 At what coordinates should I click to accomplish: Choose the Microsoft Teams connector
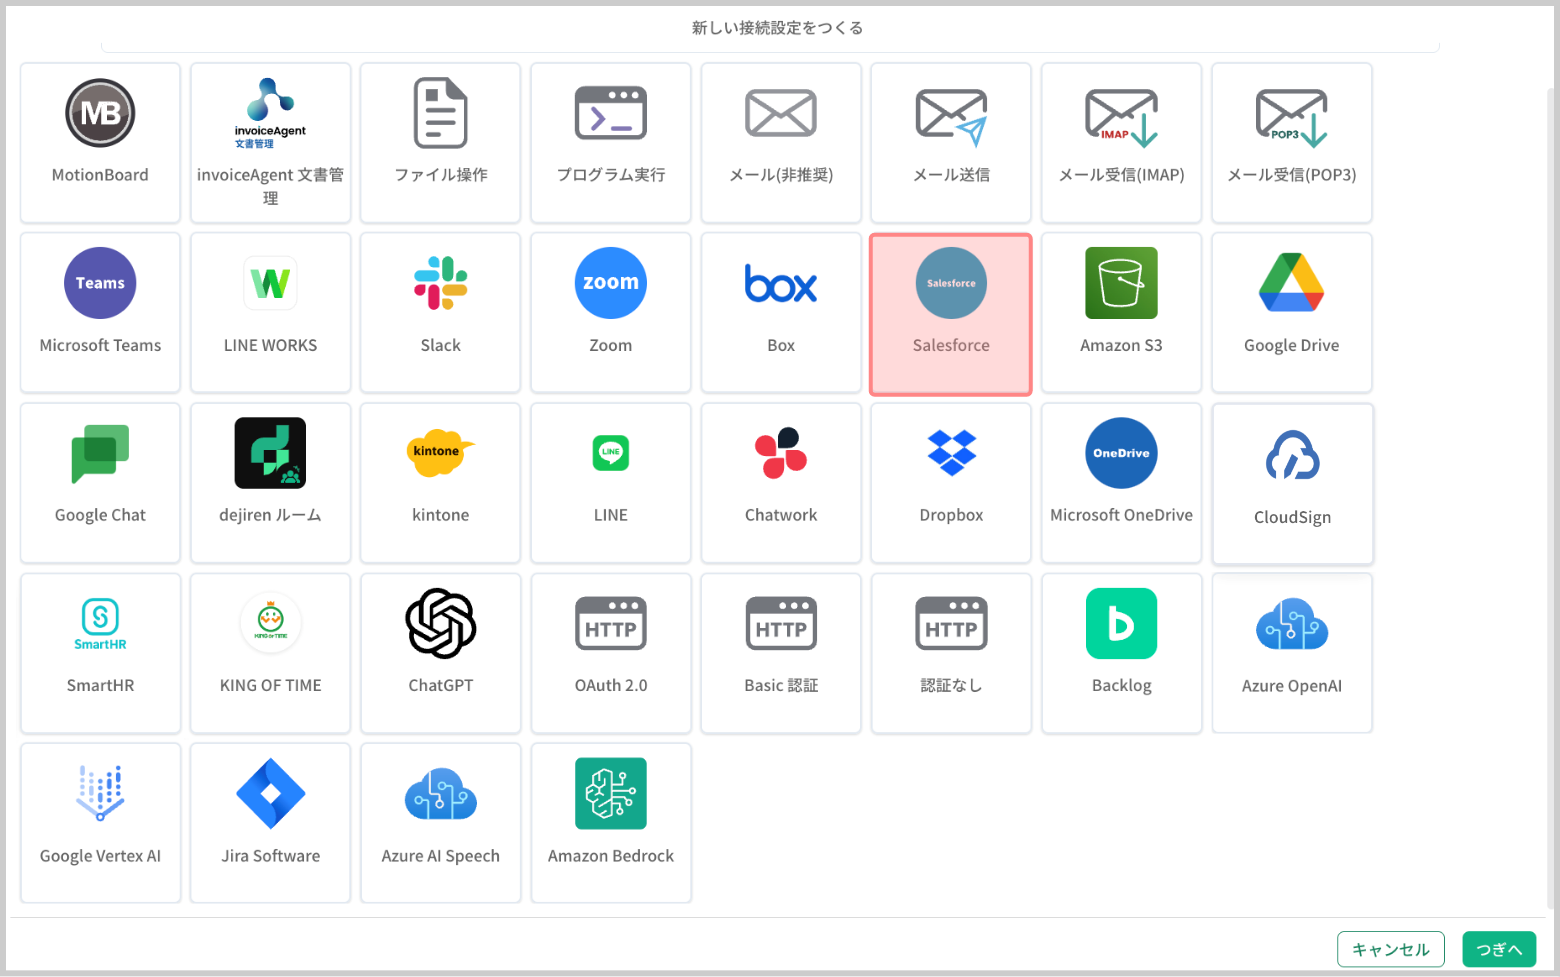click(x=100, y=313)
